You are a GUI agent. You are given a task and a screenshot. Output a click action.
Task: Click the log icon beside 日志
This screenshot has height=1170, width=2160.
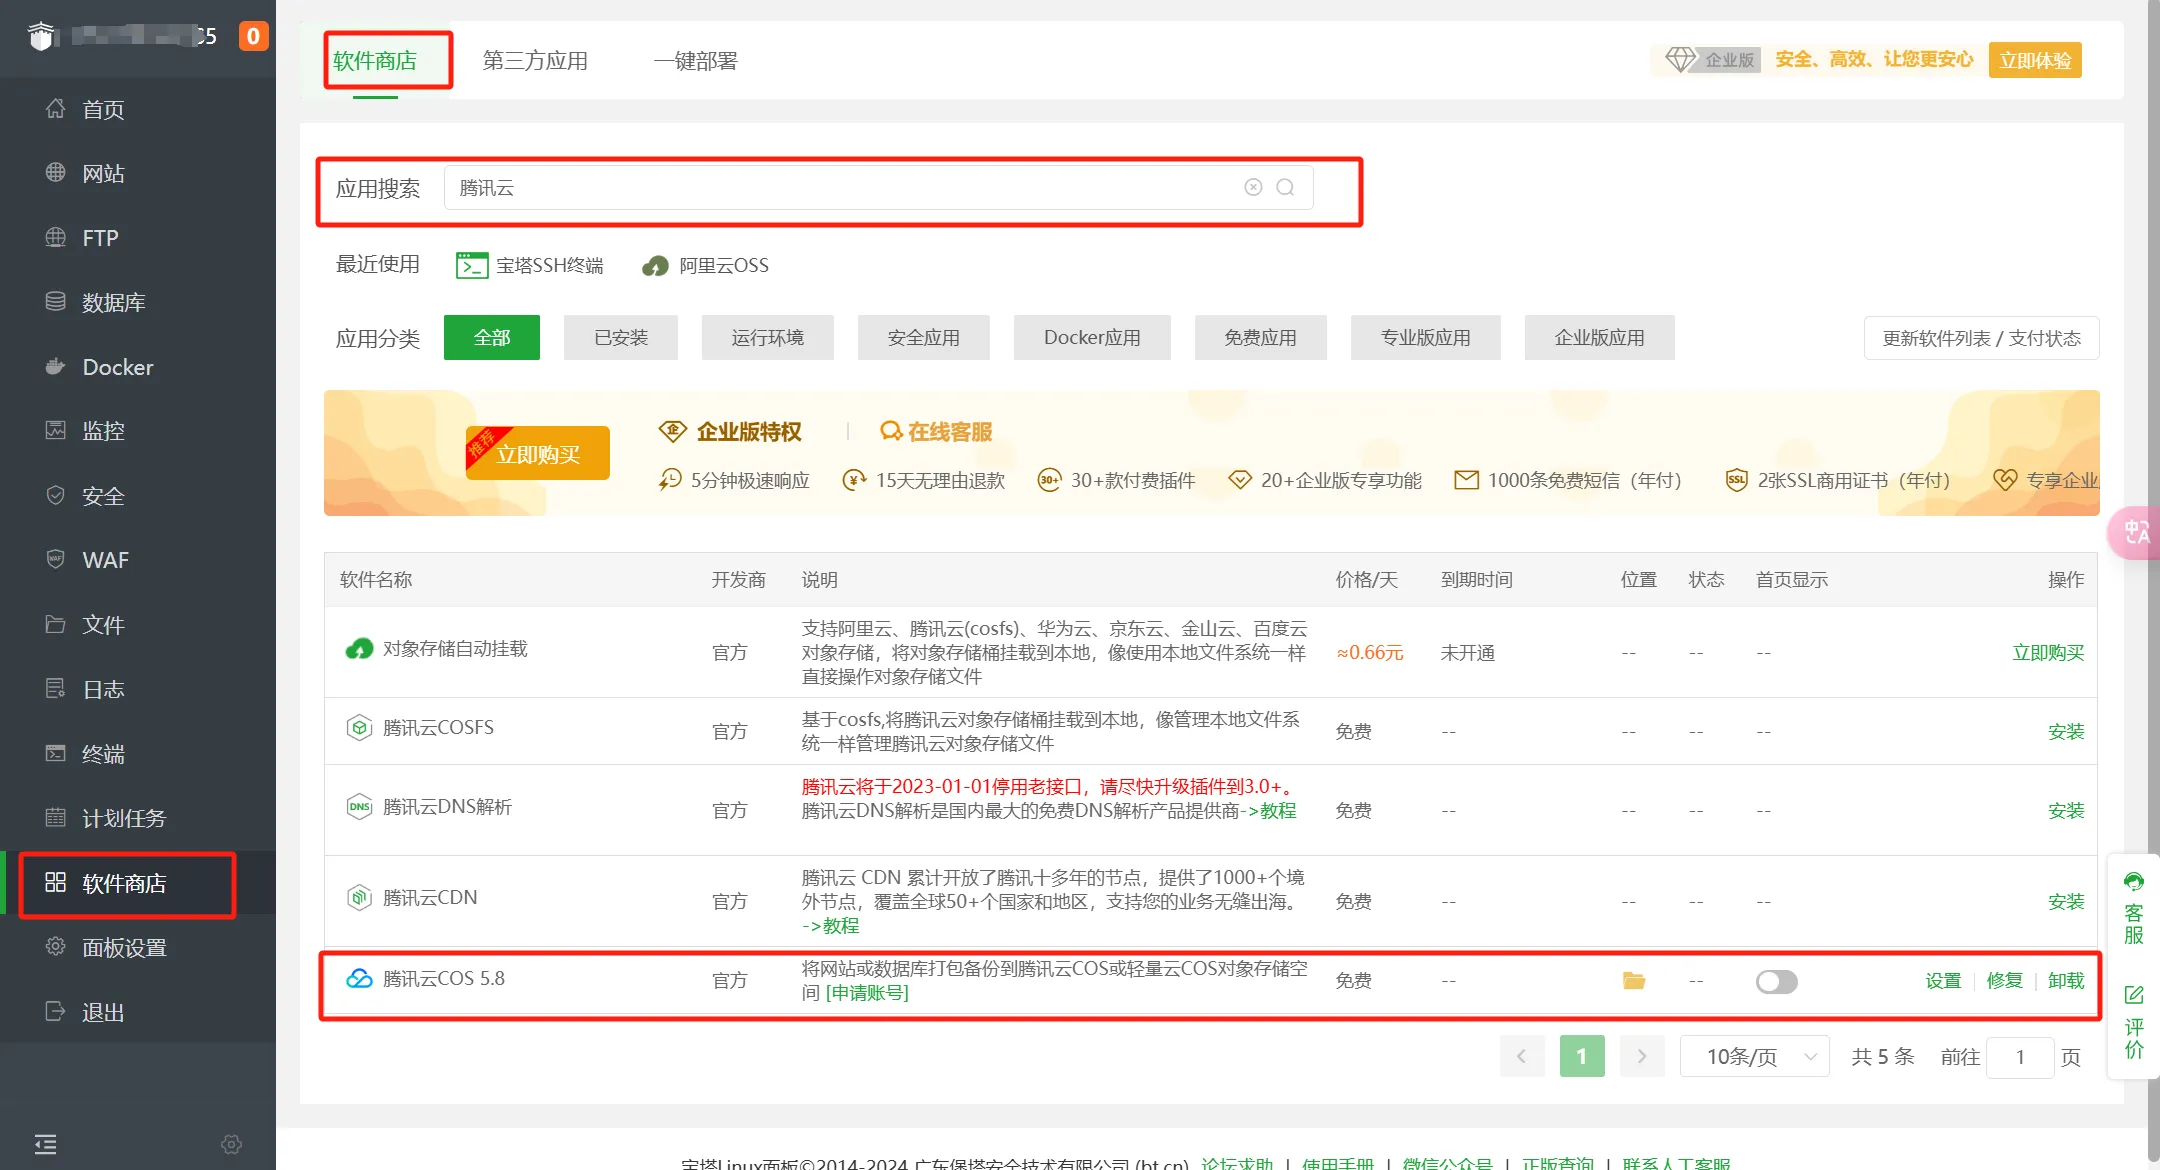56,688
